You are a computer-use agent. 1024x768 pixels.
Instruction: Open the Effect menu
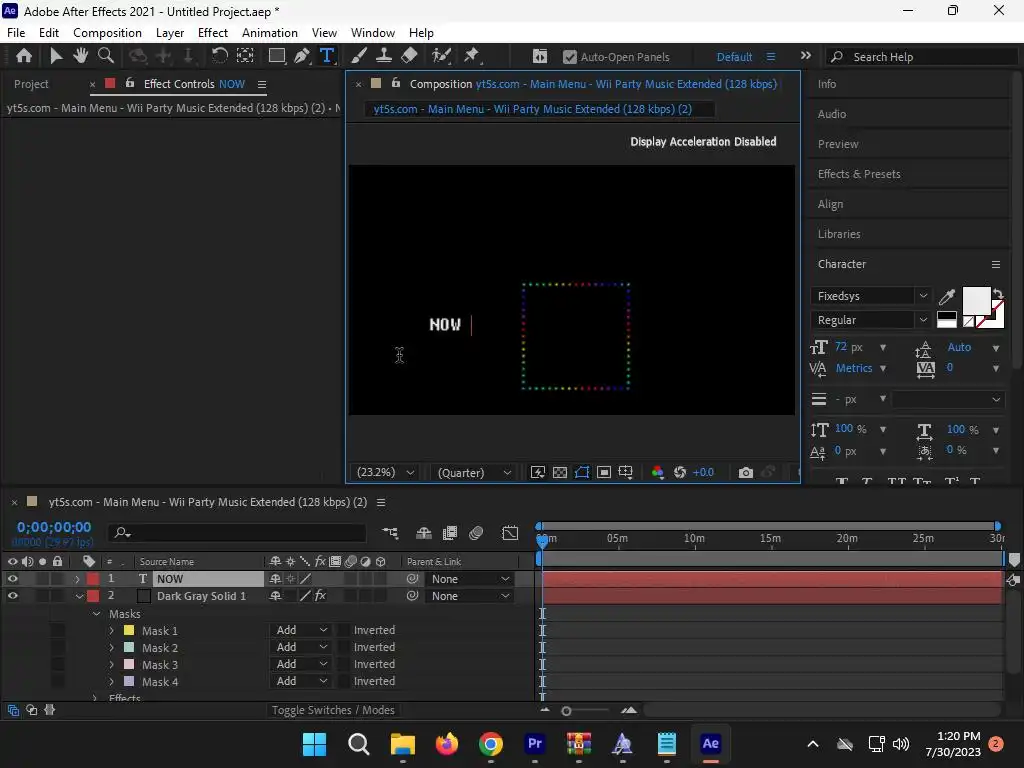click(213, 33)
